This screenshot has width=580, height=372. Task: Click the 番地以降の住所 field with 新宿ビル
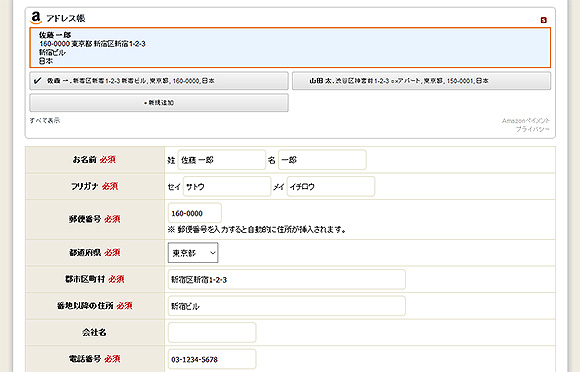click(x=287, y=306)
